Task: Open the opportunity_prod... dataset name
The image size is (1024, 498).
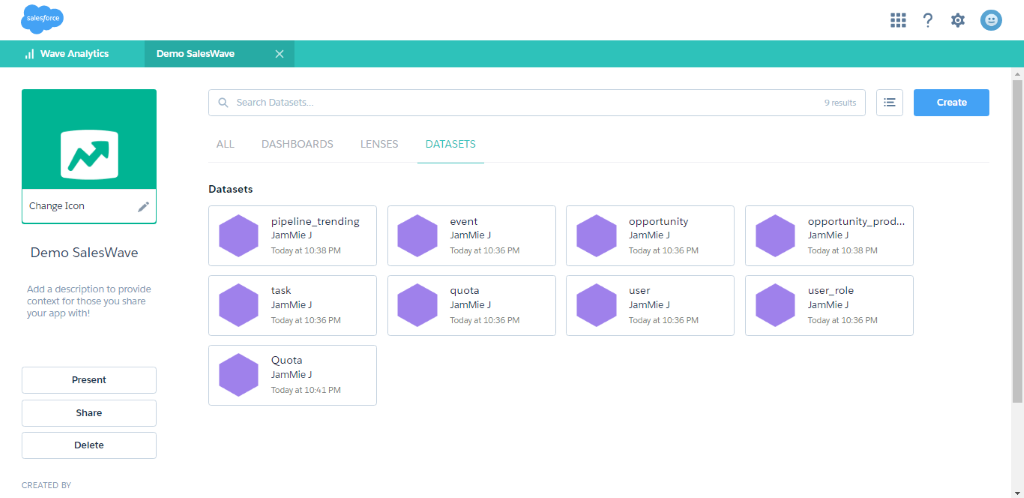Action: click(857, 222)
